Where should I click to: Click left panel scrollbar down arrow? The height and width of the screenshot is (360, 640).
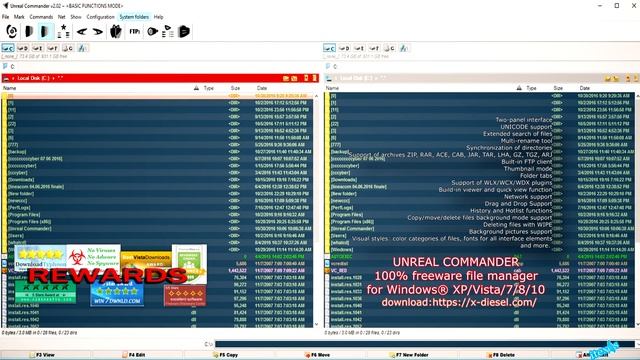[x=316, y=324]
